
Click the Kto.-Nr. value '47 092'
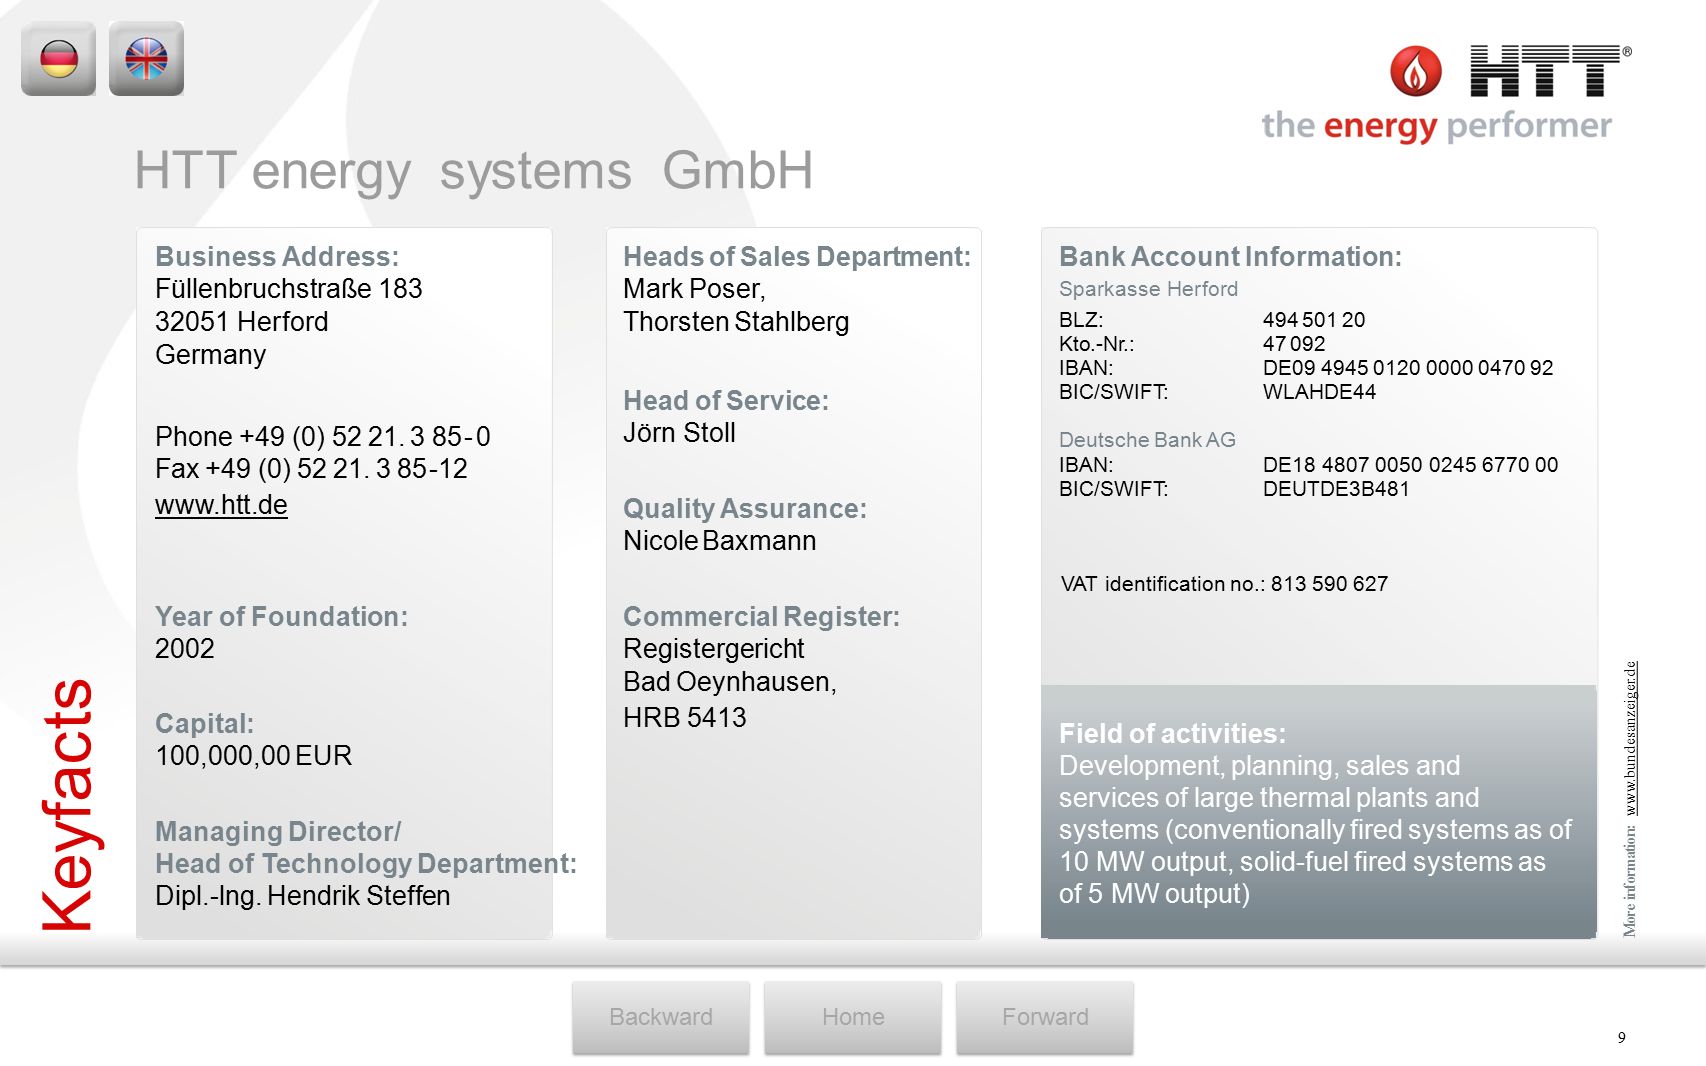1294,344
